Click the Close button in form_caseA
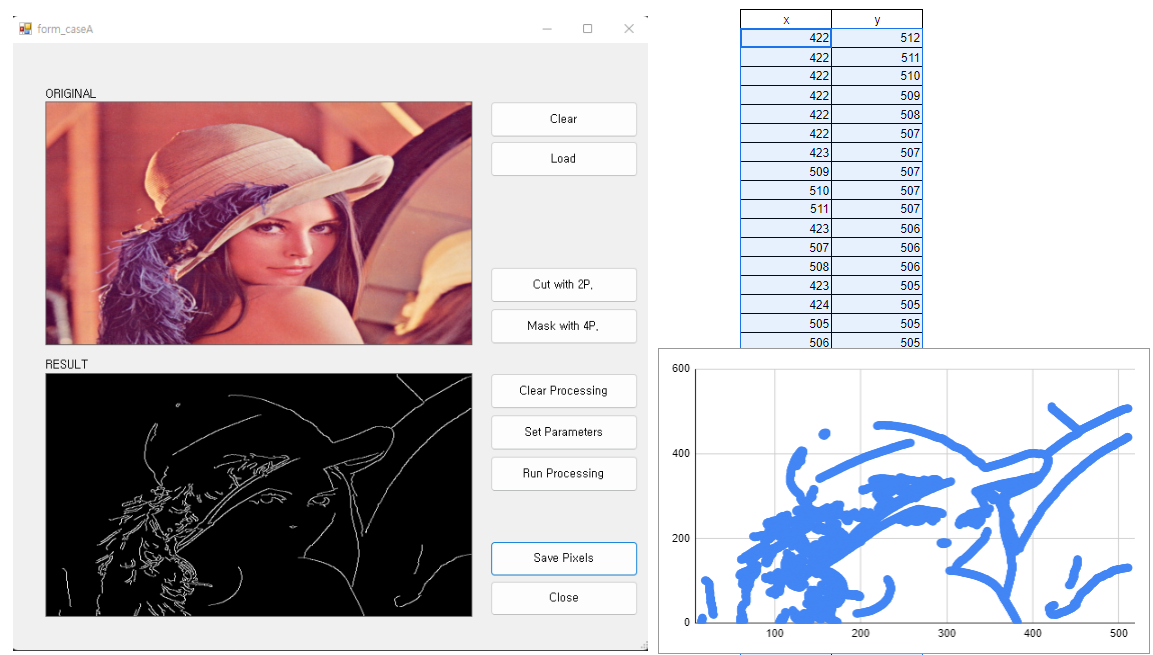This screenshot has height=655, width=1153. [563, 598]
